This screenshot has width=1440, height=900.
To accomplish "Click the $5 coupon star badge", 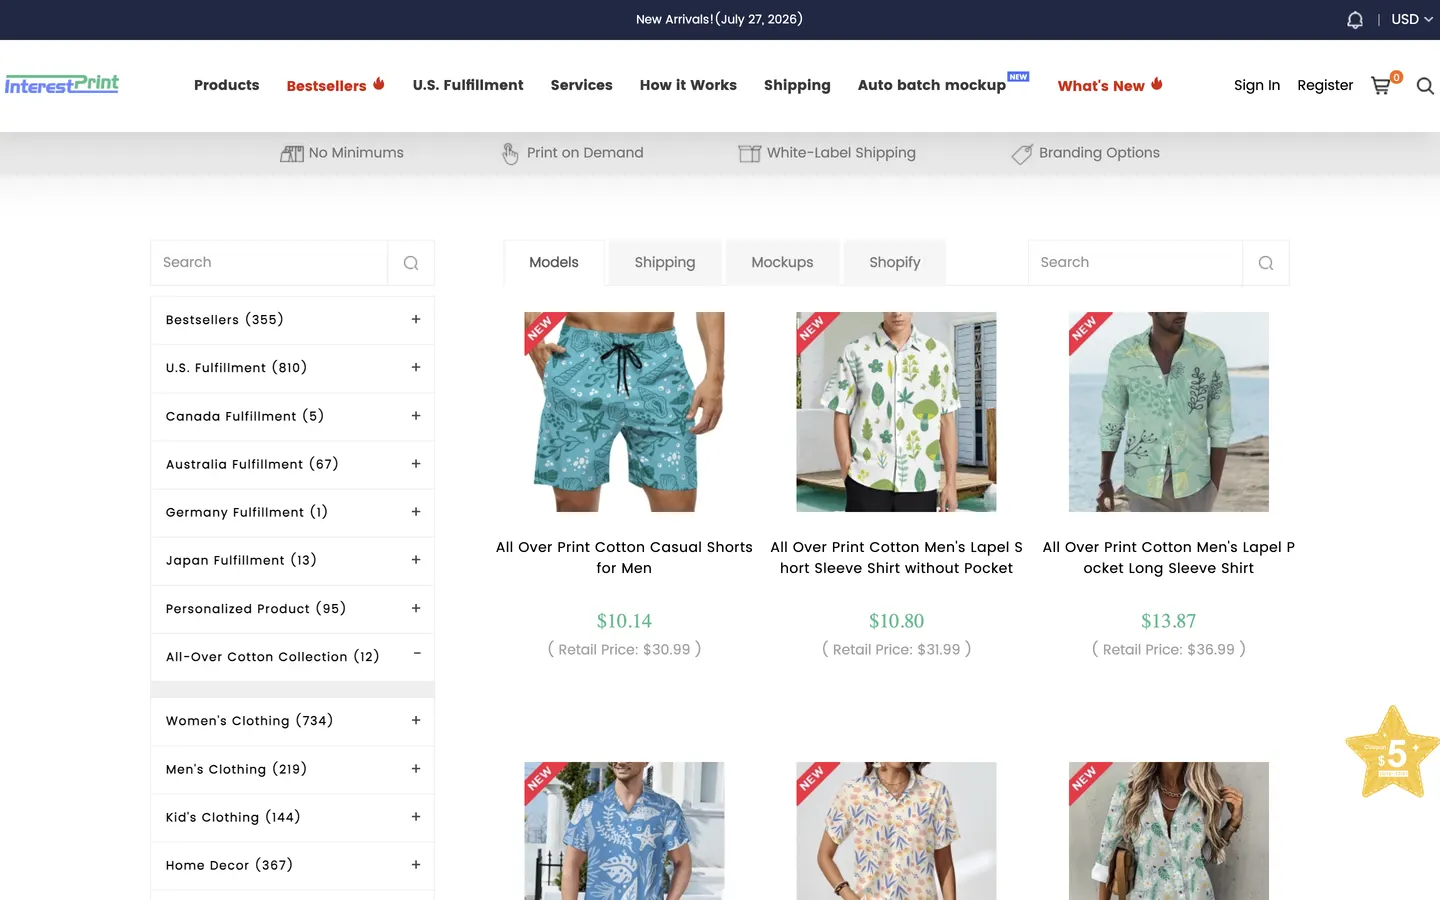I will tap(1393, 752).
